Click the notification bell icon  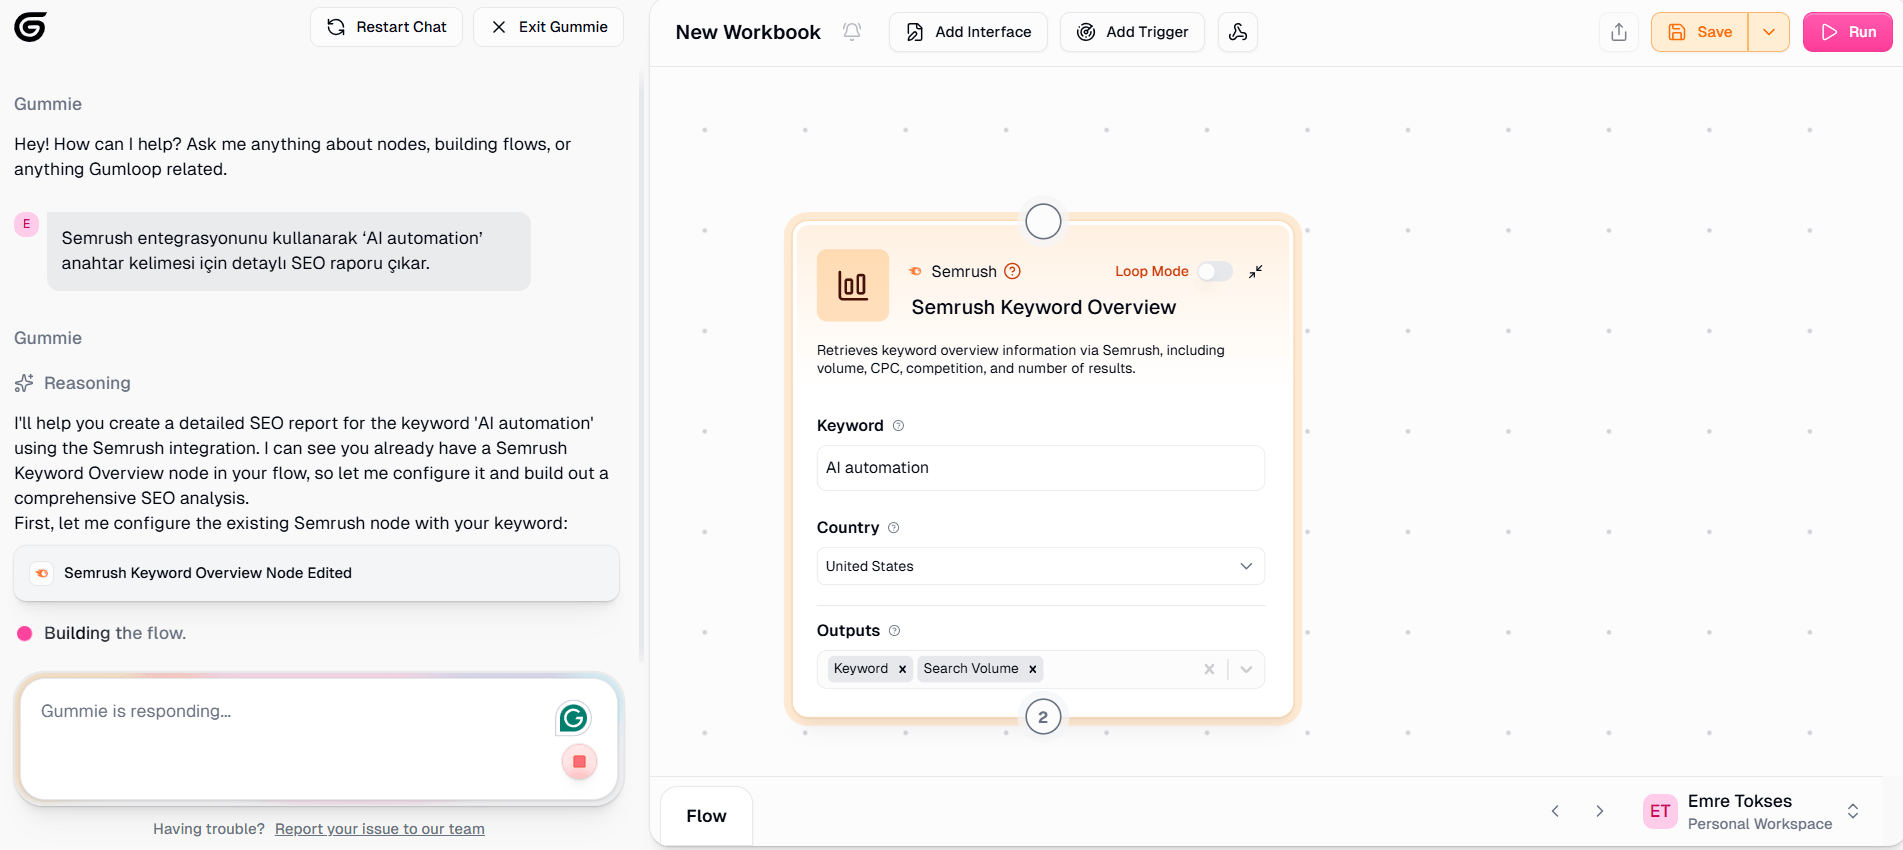tap(852, 32)
